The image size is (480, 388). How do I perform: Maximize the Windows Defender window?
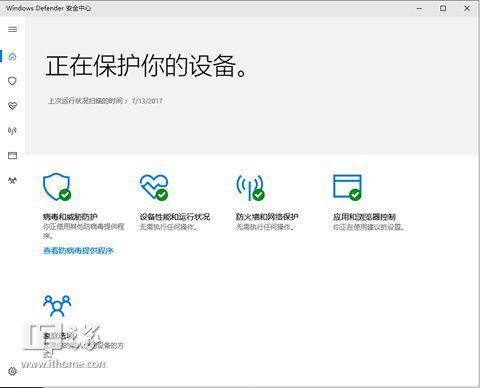coord(443,8)
